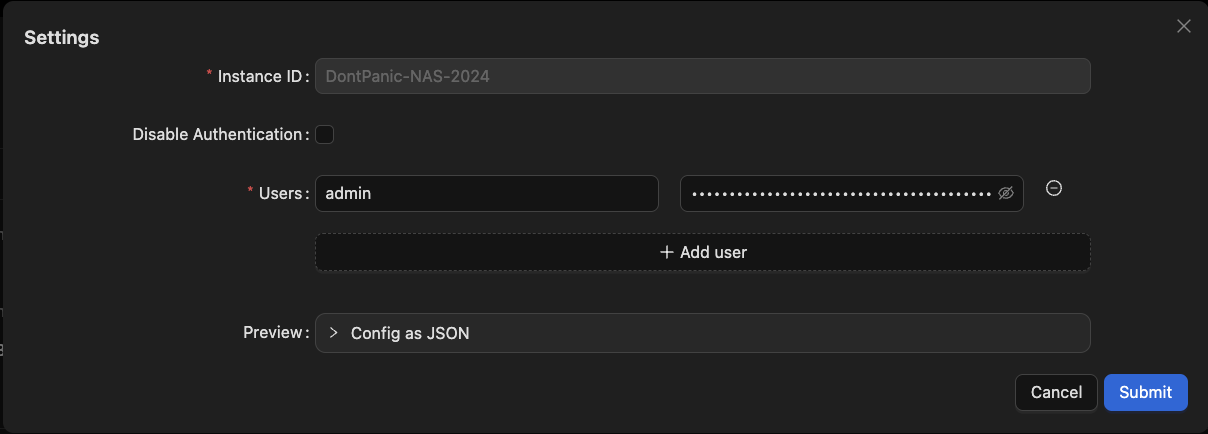This screenshot has width=1208, height=434.
Task: Click the red asterisk beside Instance ID
Action: [210, 75]
